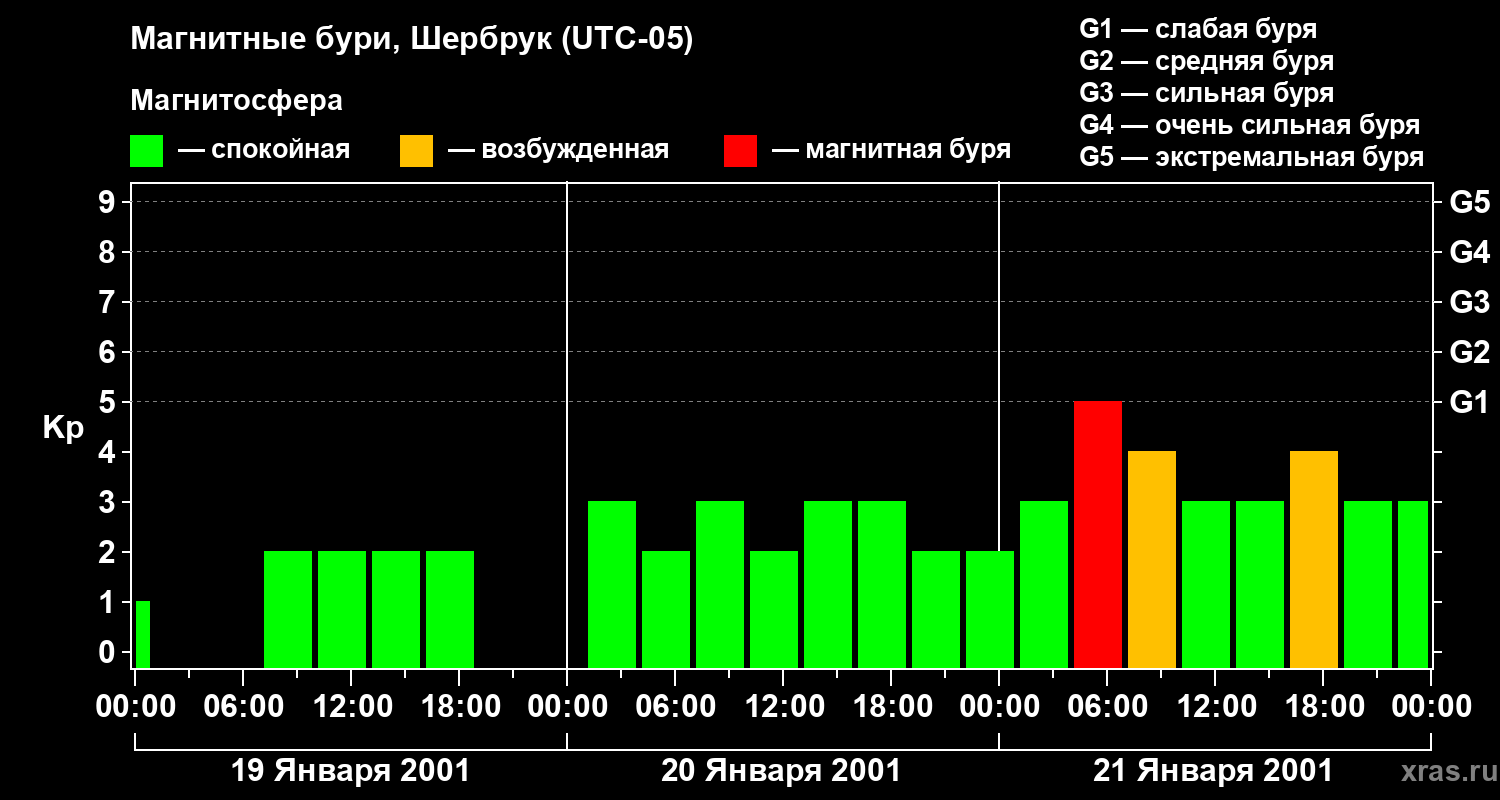This screenshot has width=1500, height=800.
Task: Click the 'G3 — сильная буря' description line
Action: 1206,93
